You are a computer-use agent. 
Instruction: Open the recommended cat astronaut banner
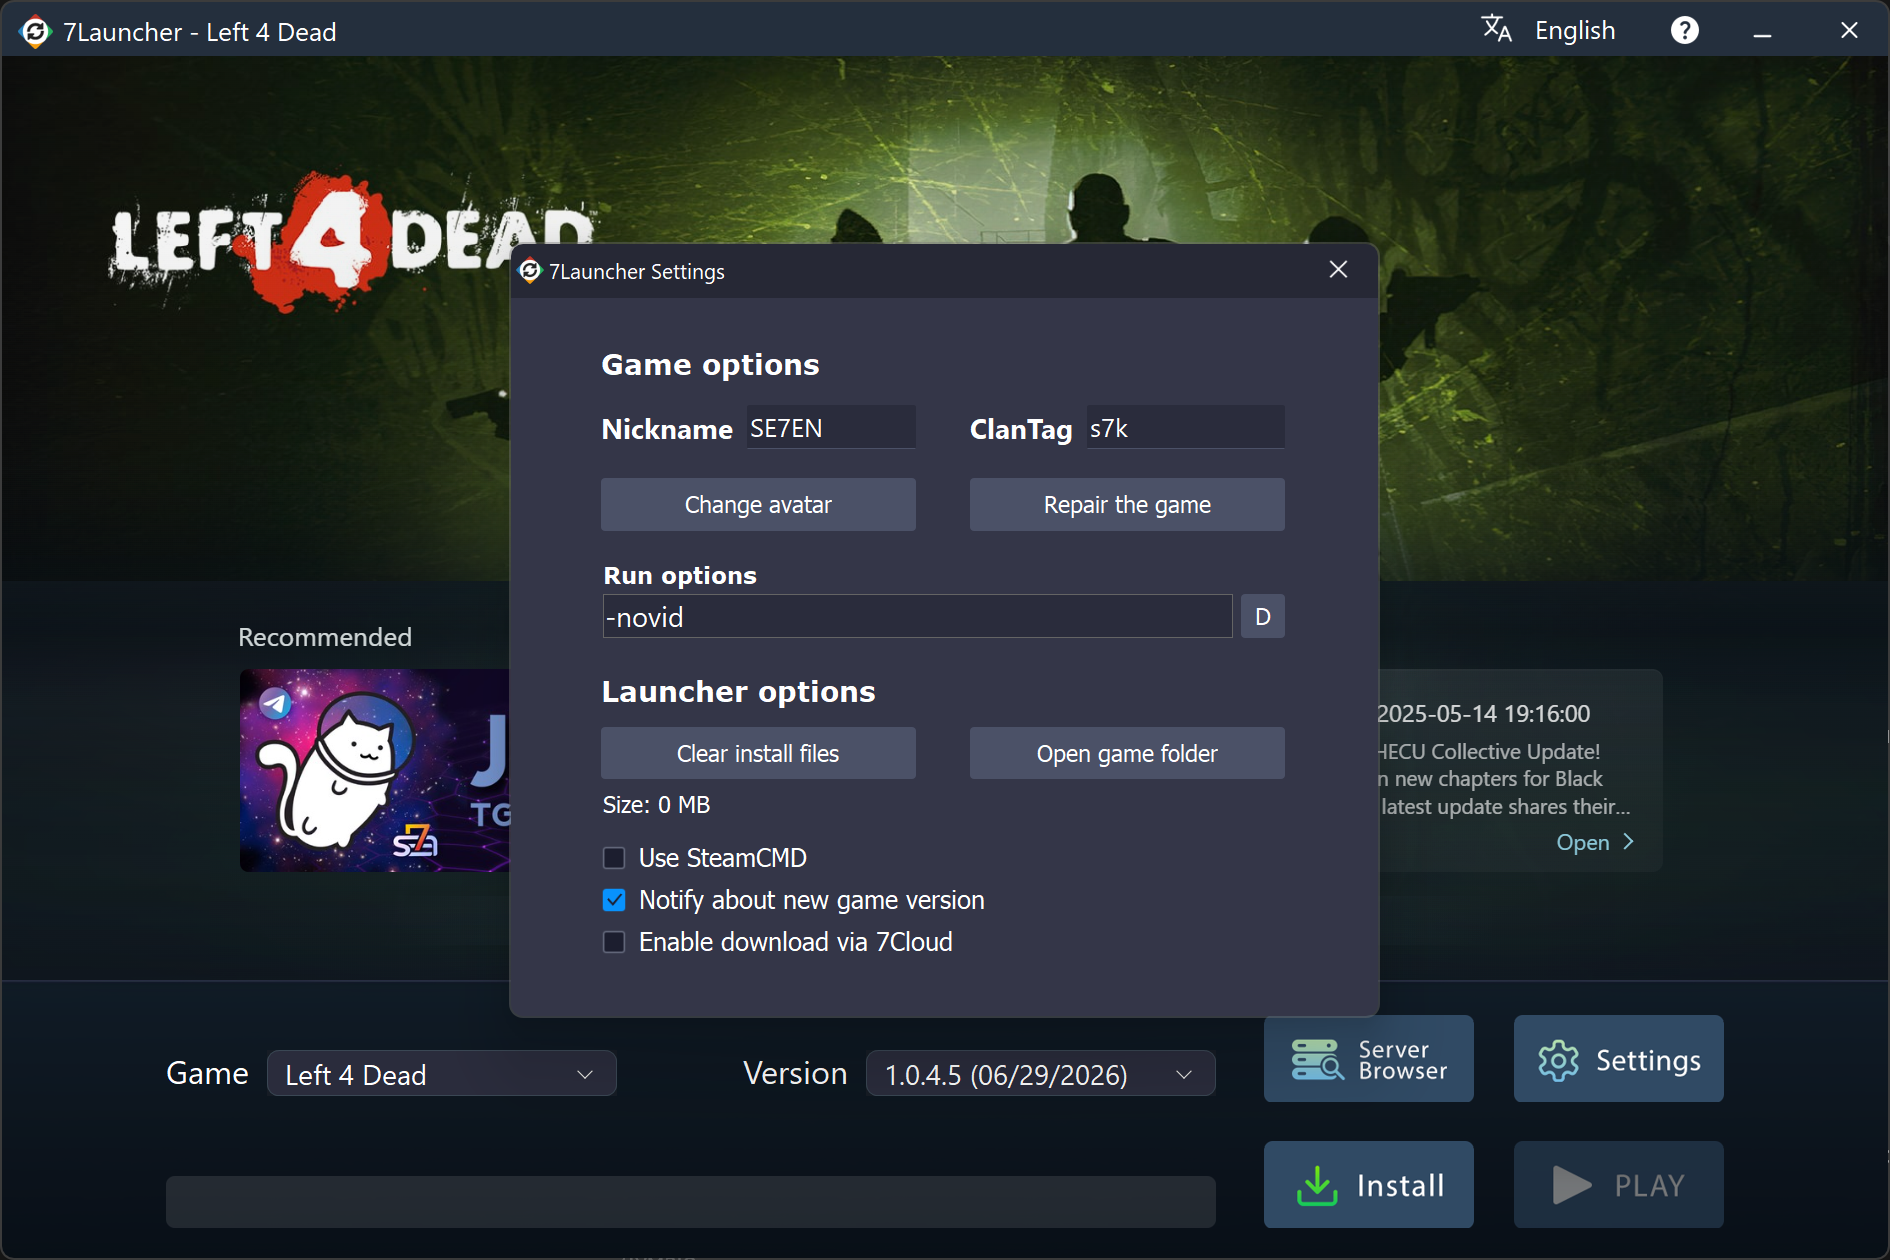(375, 770)
